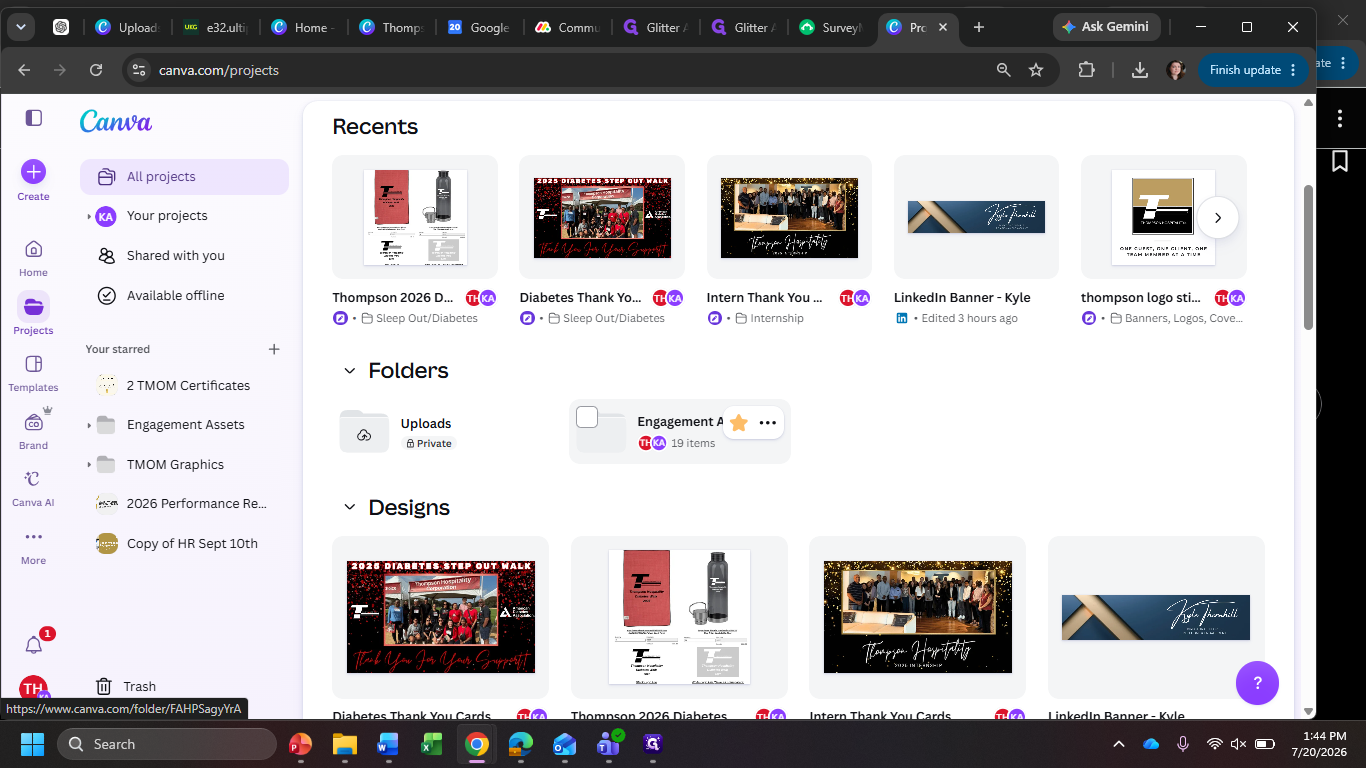Click the Canva logo
This screenshot has width=1366, height=768.
click(116, 122)
